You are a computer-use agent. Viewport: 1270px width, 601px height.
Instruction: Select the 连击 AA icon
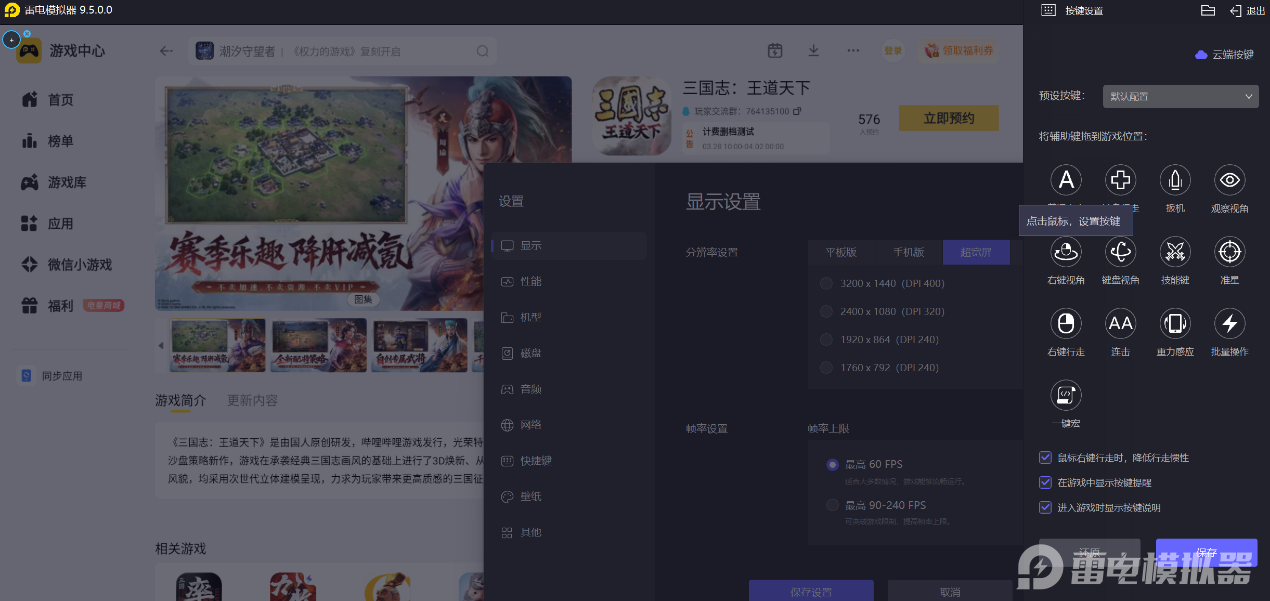click(x=1120, y=323)
